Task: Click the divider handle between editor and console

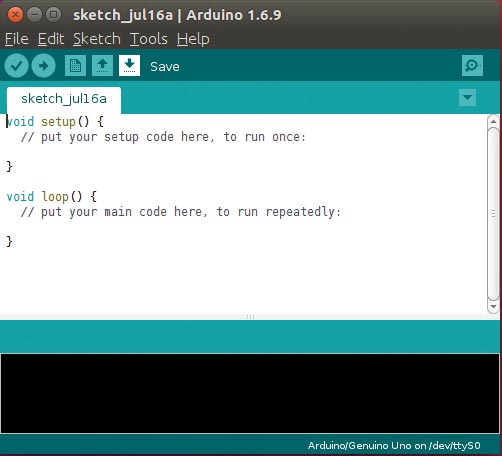Action: [250, 317]
